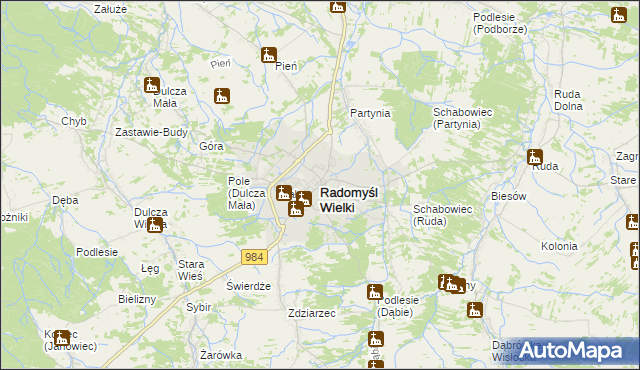Click the Pień label next to church
The image size is (640, 370).
[286, 66]
